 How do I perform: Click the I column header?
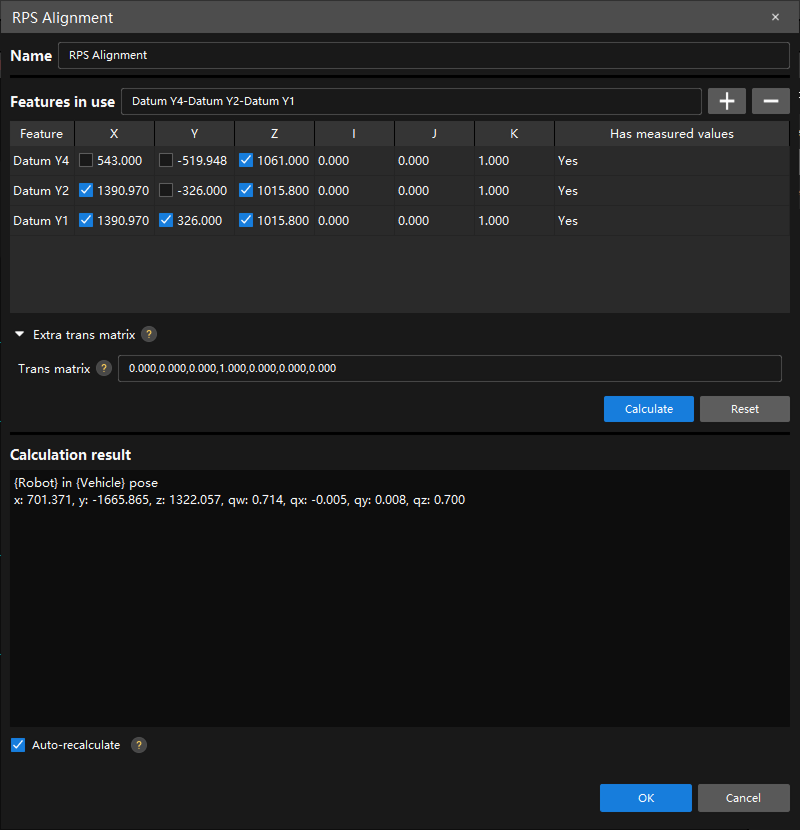click(x=354, y=134)
